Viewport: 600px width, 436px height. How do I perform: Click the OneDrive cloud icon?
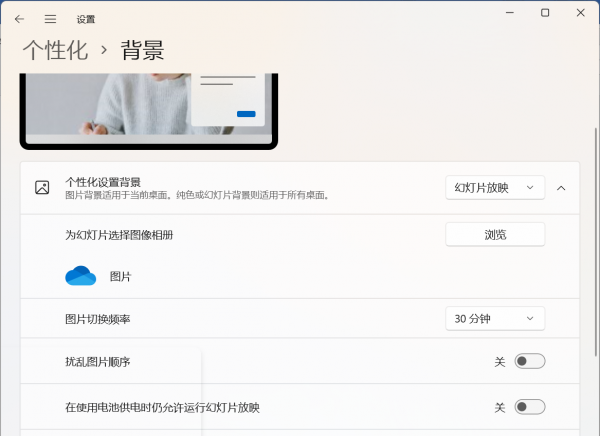click(x=80, y=276)
